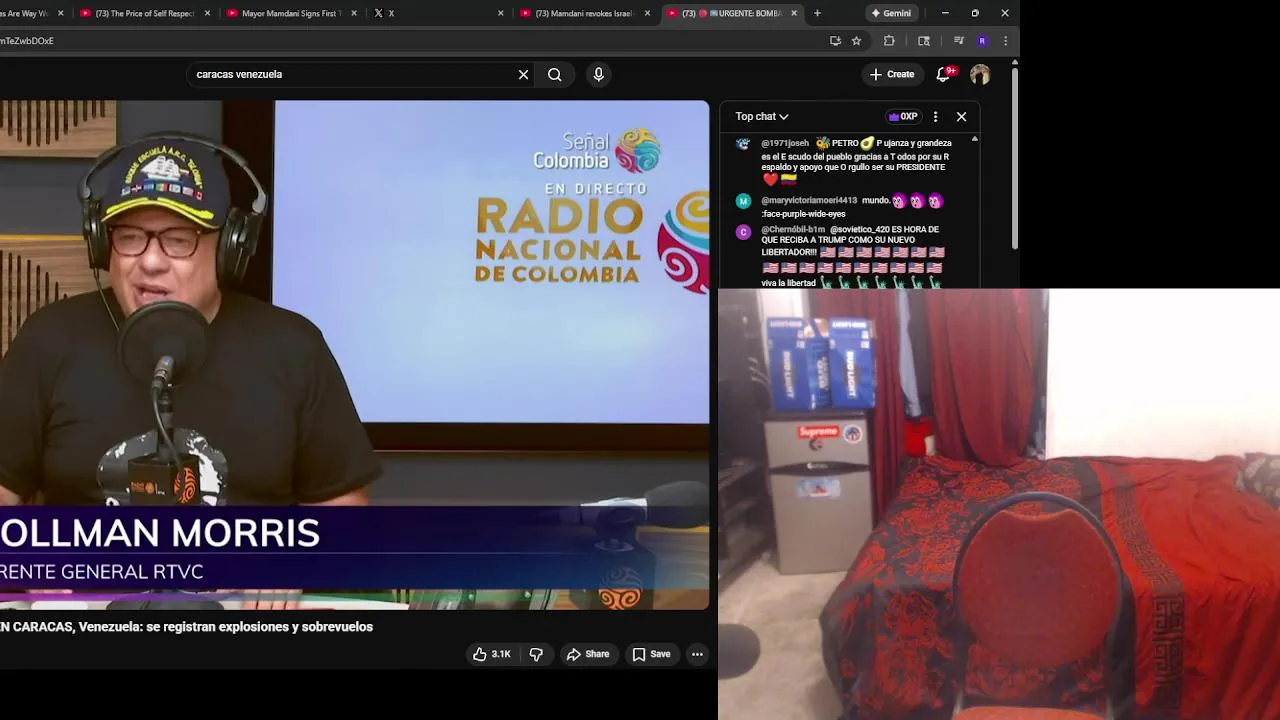Save the video to a playlist
The width and height of the screenshot is (1280, 720).
point(650,654)
